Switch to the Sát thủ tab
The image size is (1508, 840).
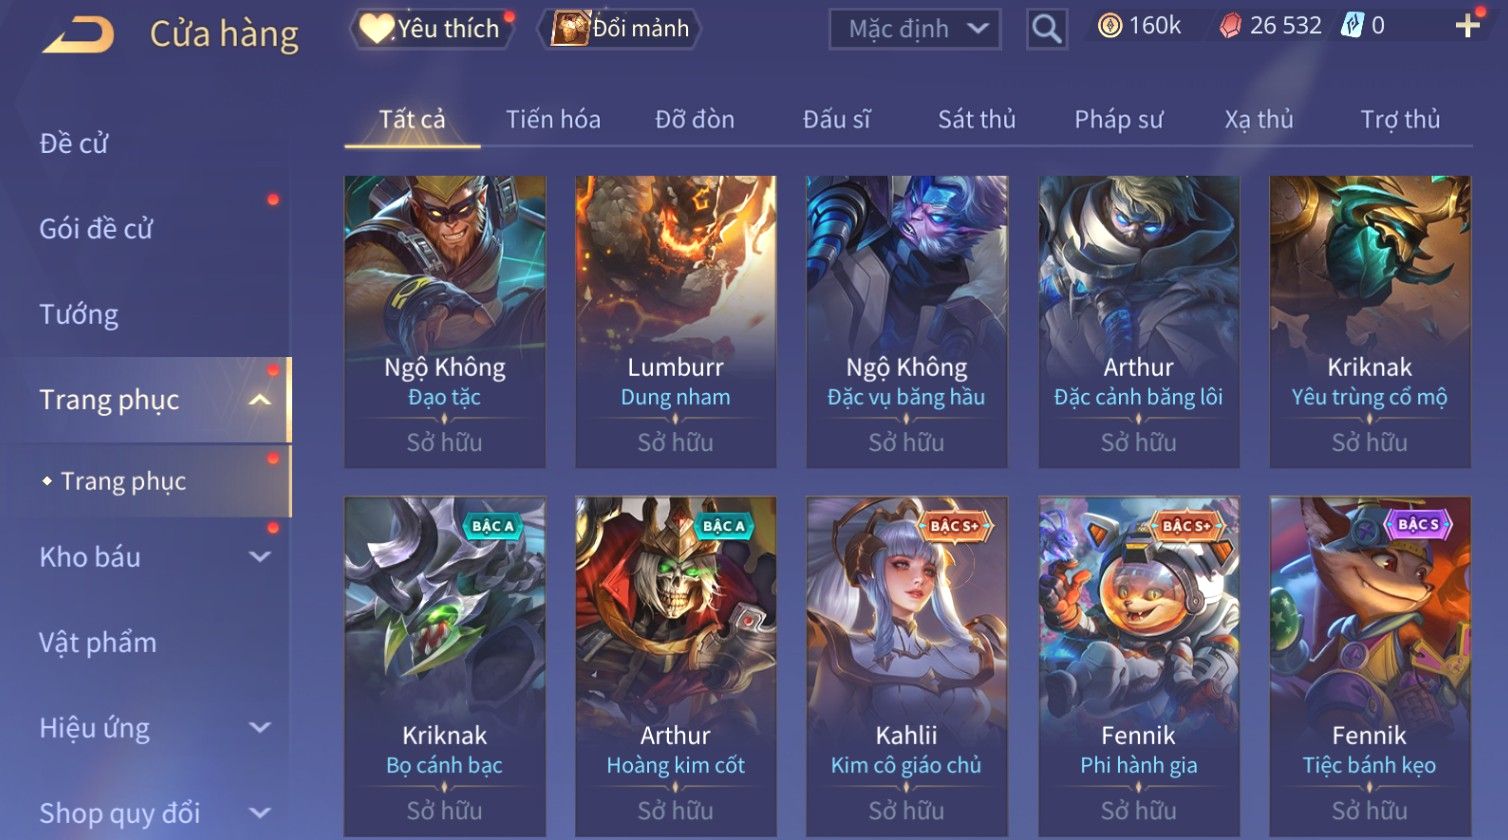tap(976, 120)
